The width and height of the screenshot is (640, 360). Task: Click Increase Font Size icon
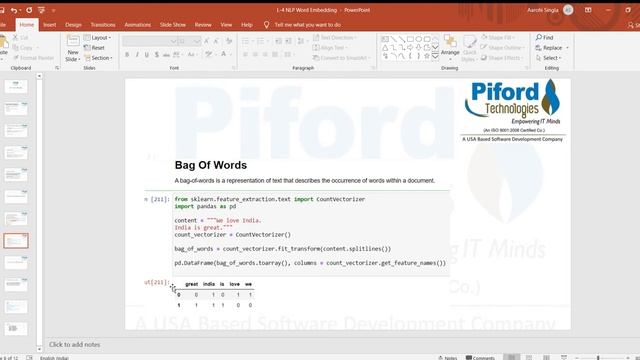coord(207,41)
